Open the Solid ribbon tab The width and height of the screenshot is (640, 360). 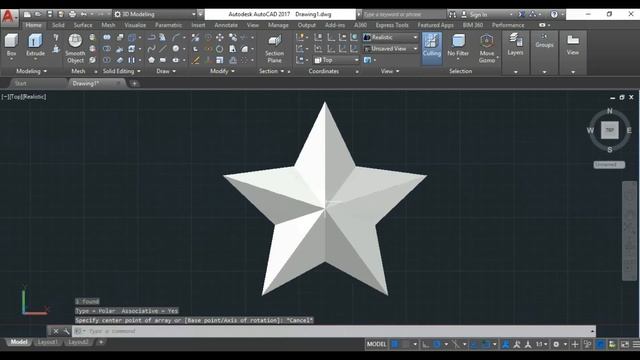point(58,25)
